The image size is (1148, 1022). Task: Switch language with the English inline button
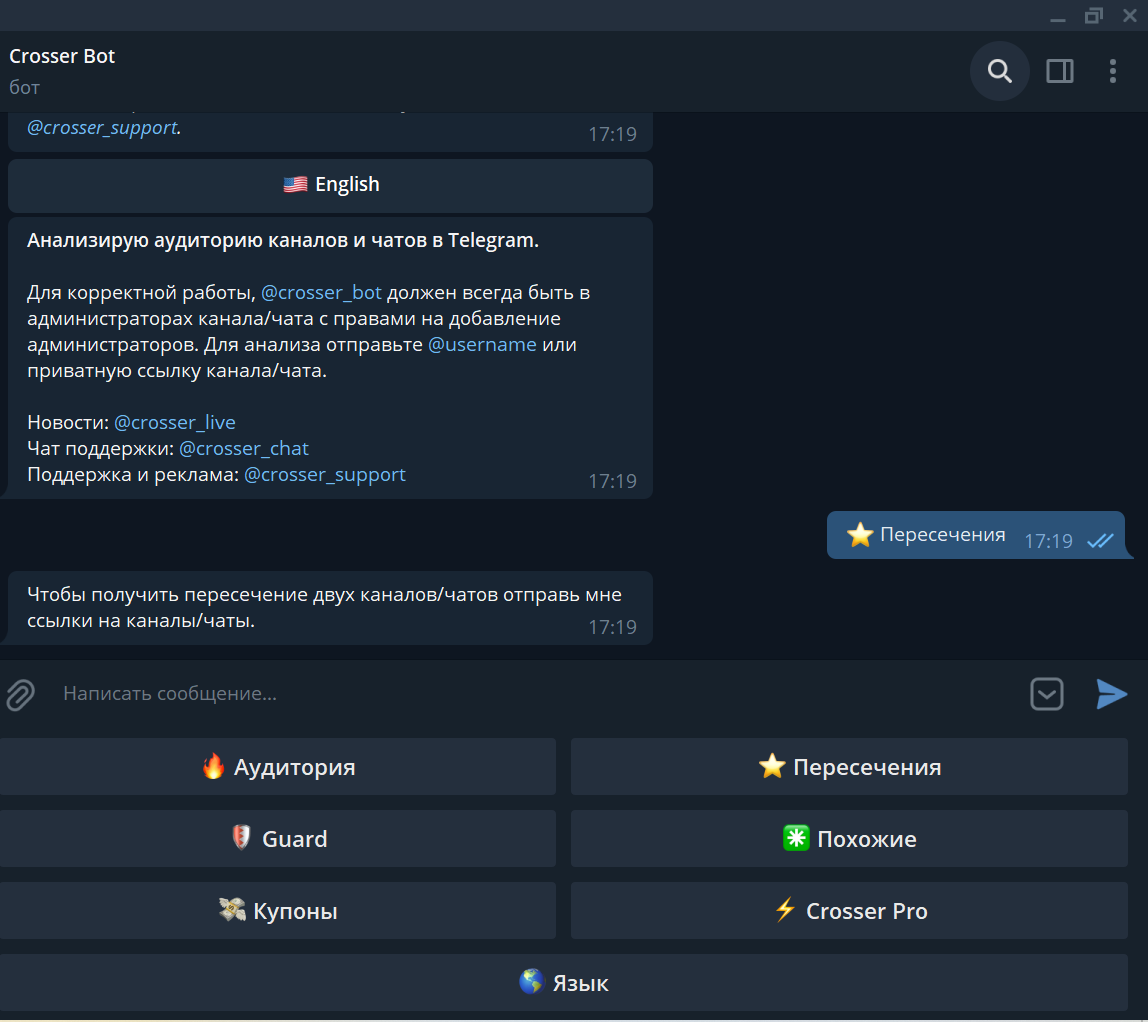[x=330, y=185]
